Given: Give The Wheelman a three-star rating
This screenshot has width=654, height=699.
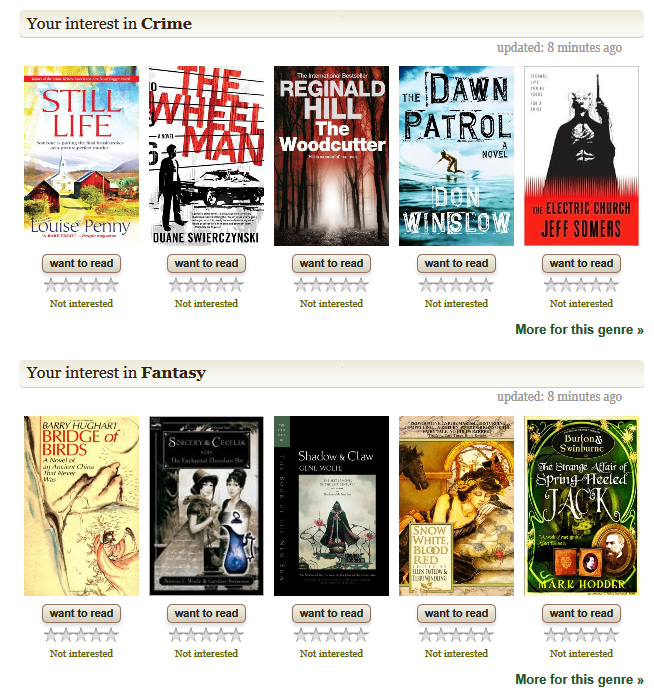Looking at the screenshot, I should (206, 285).
